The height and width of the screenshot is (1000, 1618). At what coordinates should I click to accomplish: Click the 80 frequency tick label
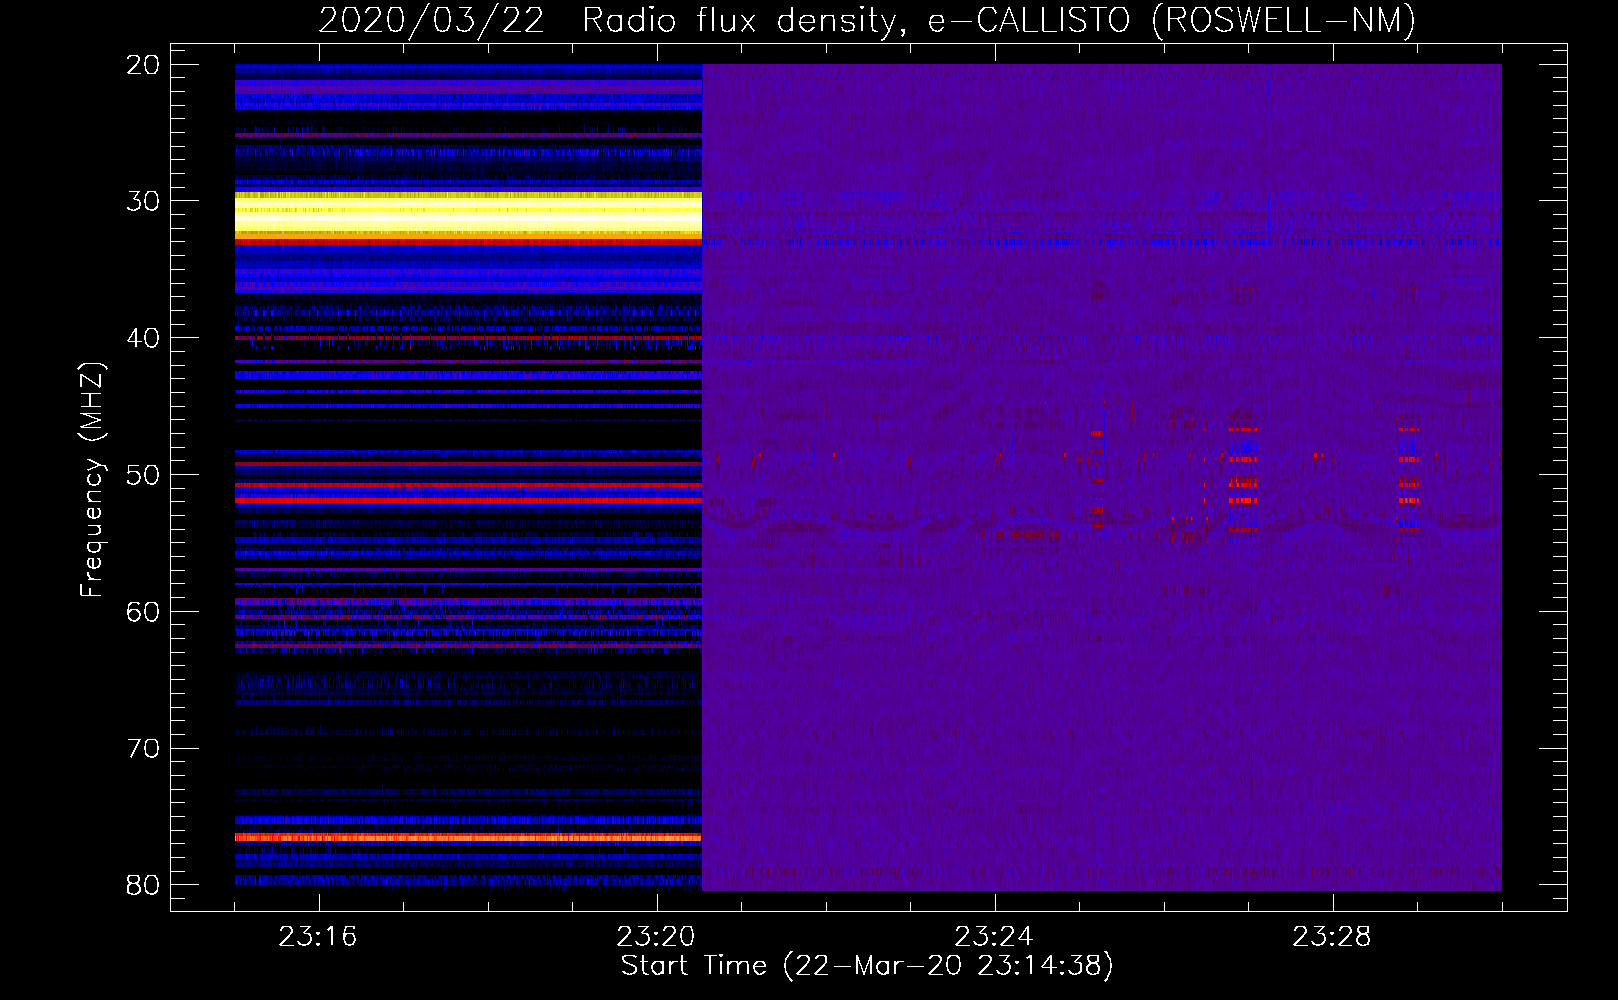tap(143, 885)
